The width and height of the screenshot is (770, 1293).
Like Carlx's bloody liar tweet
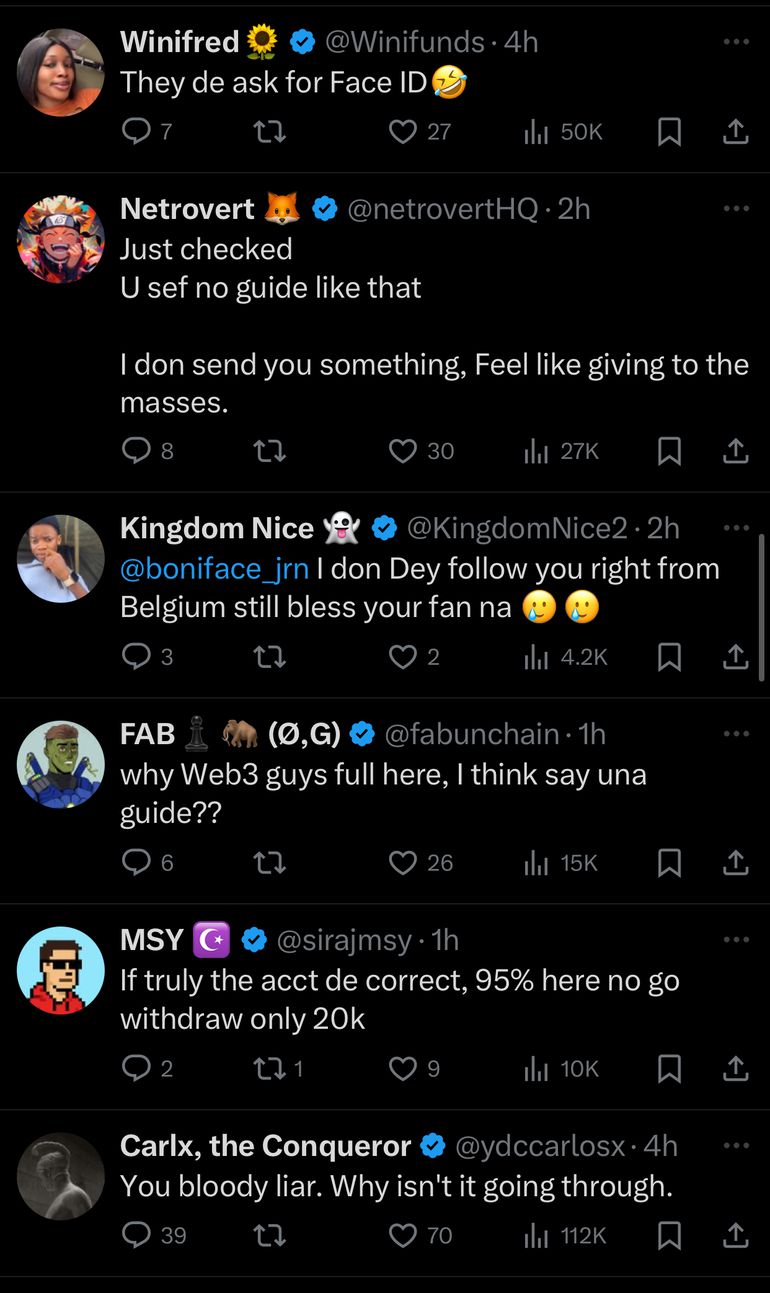tap(403, 1235)
